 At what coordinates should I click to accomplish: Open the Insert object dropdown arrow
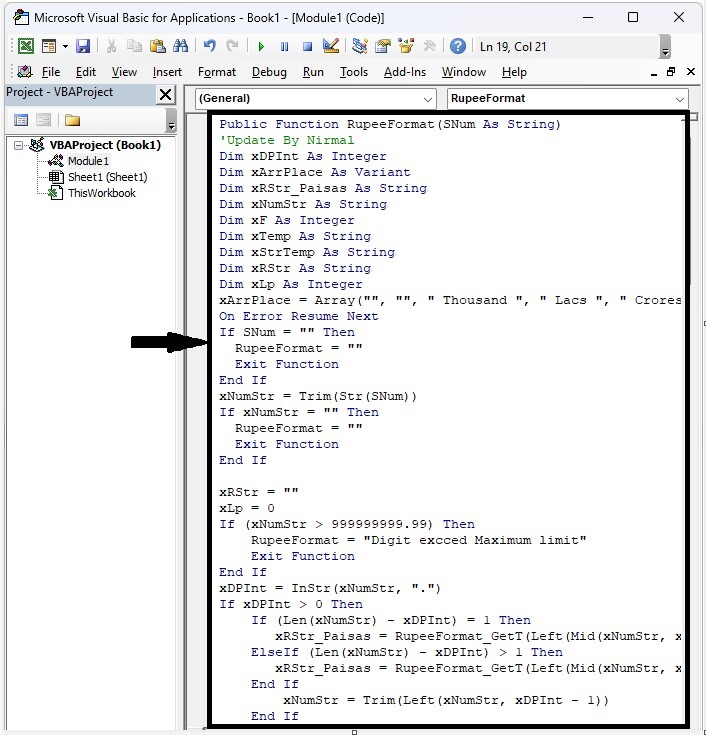[65, 46]
